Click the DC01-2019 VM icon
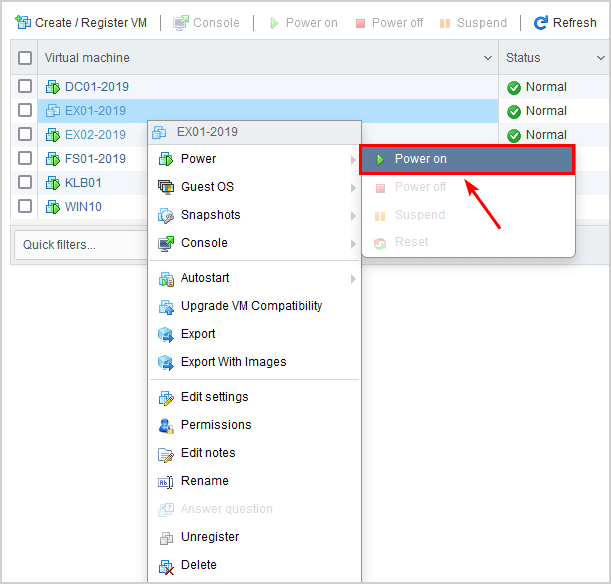The image size is (611, 584). [x=53, y=87]
